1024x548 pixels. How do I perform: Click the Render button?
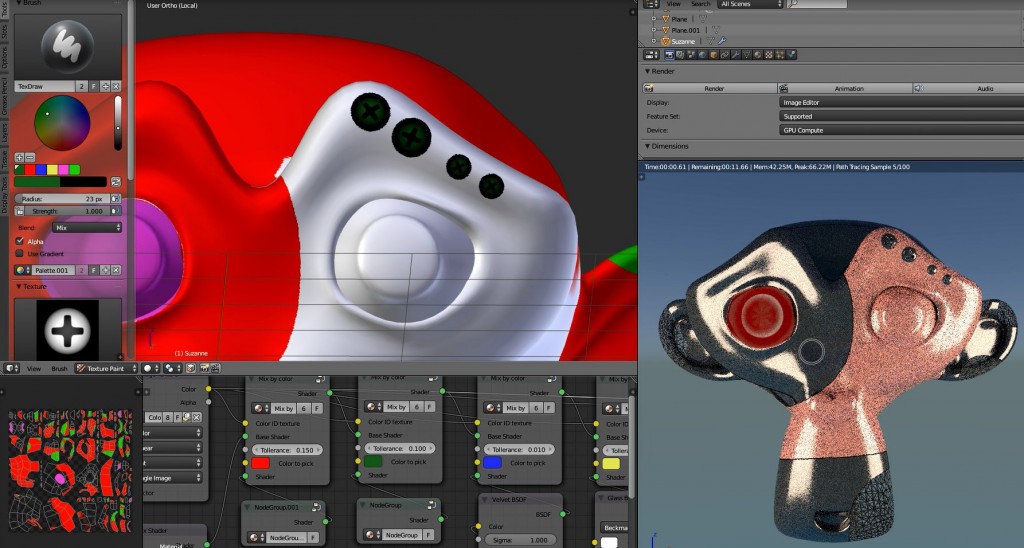tap(710, 88)
